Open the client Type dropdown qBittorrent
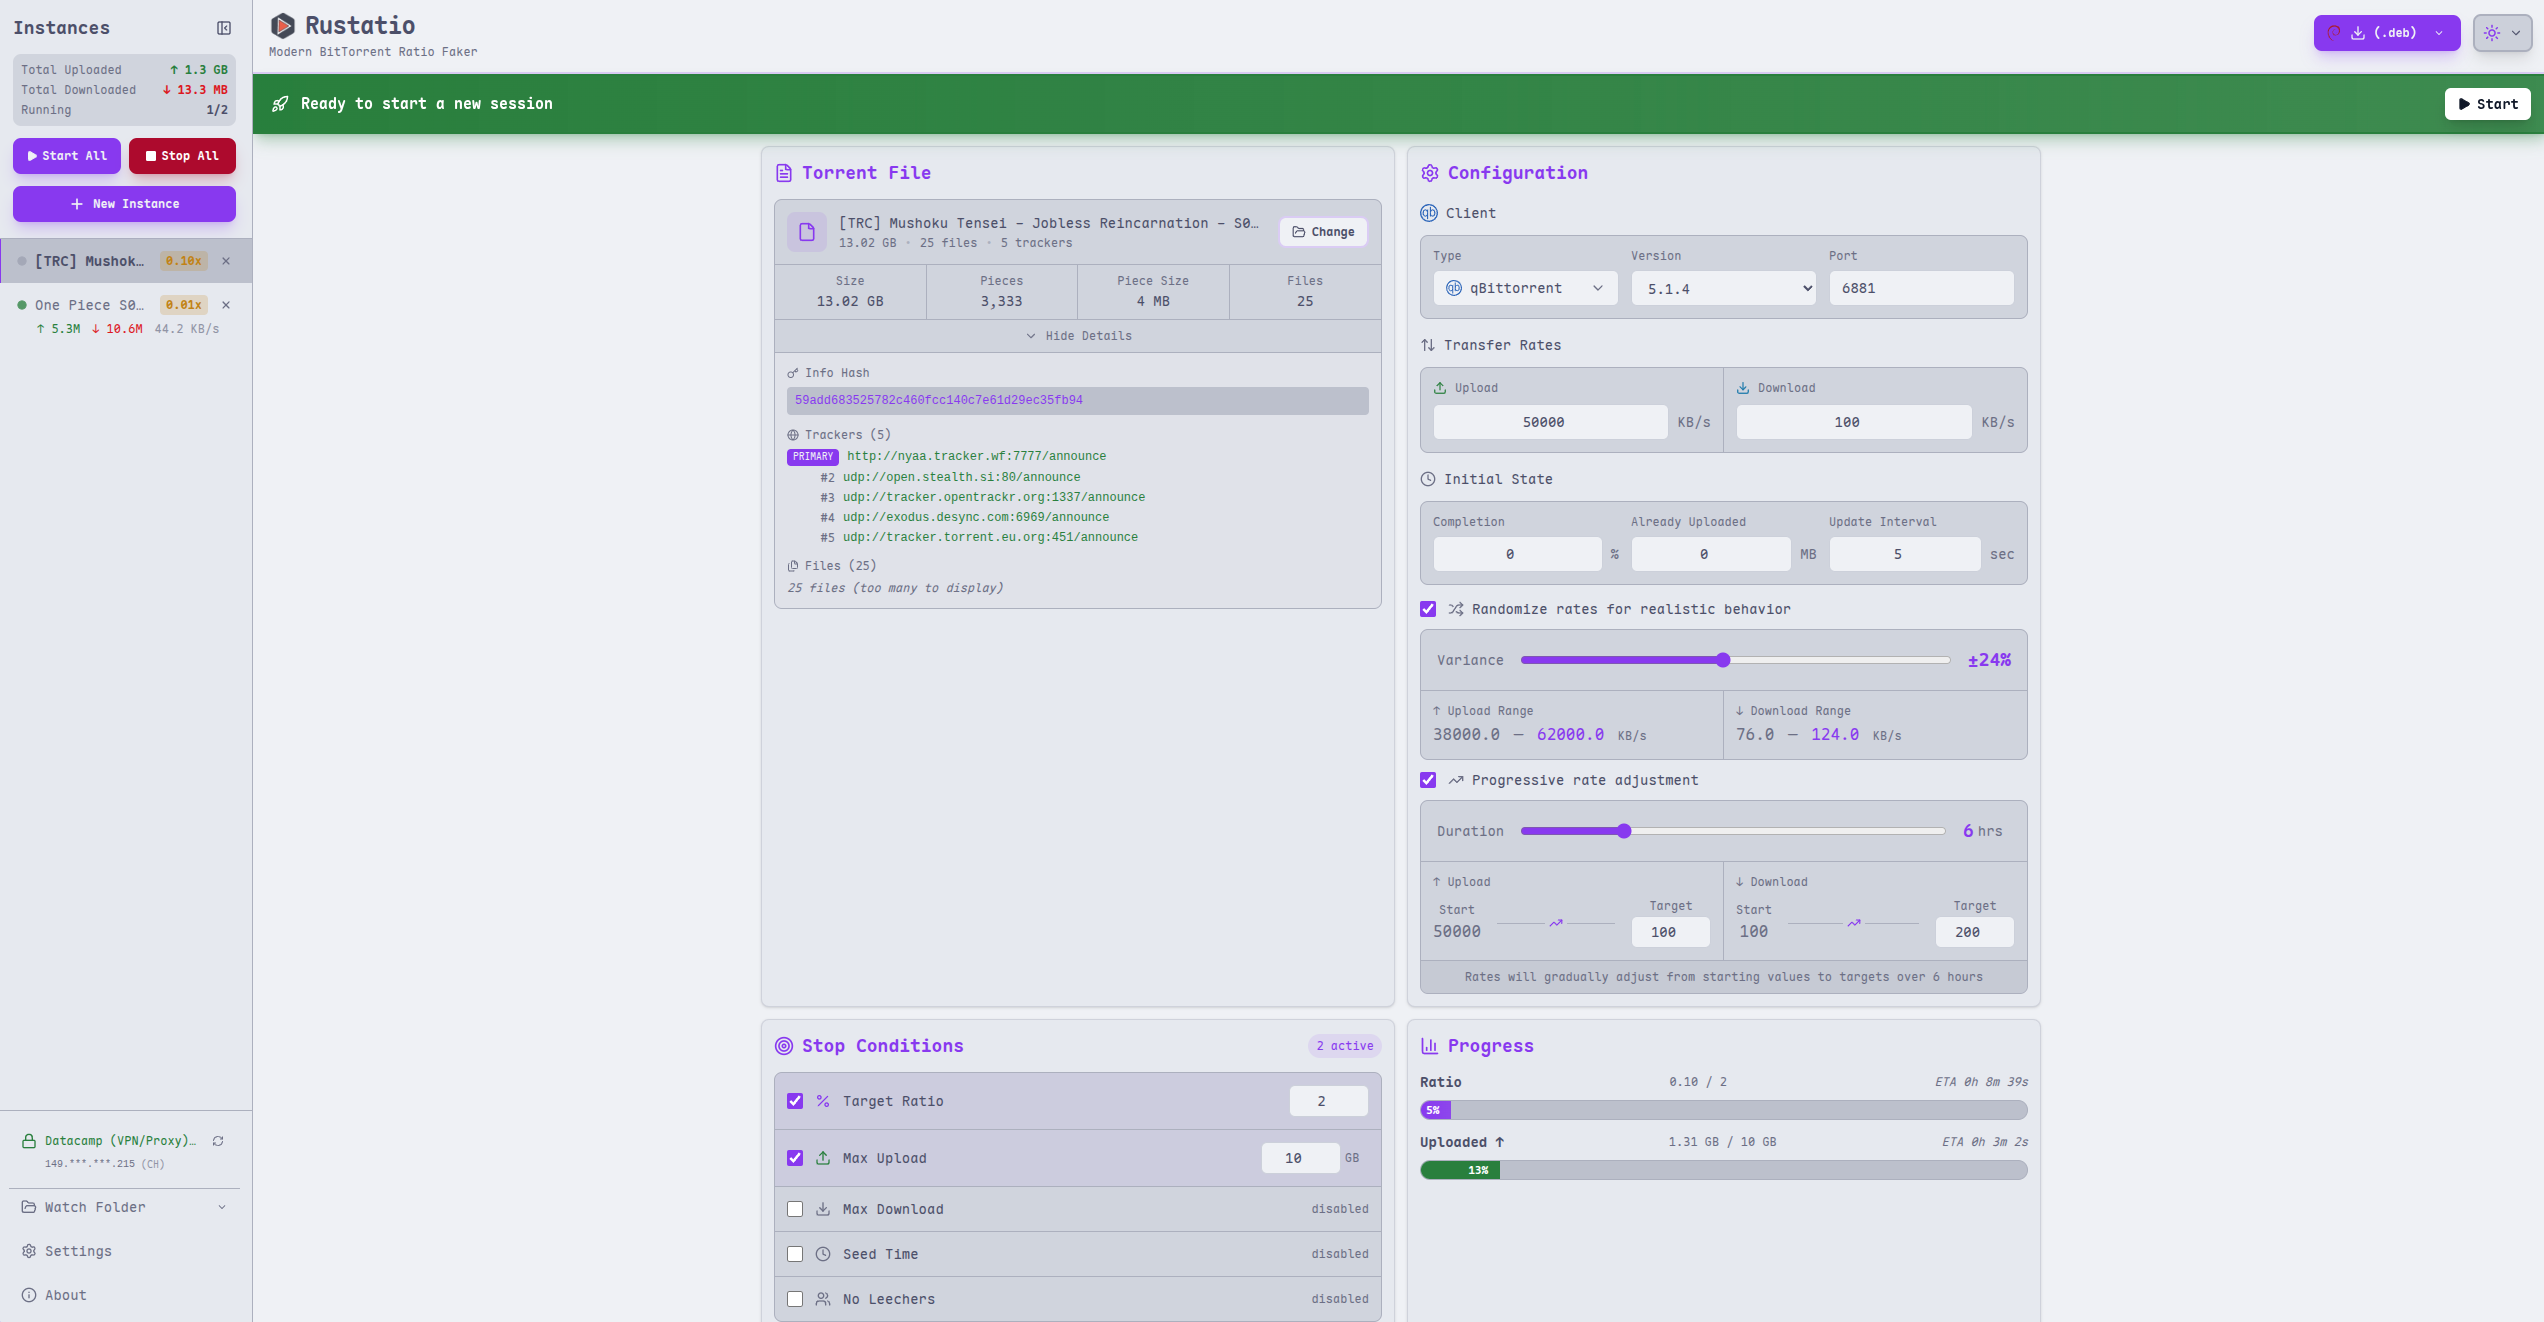 pos(1525,288)
